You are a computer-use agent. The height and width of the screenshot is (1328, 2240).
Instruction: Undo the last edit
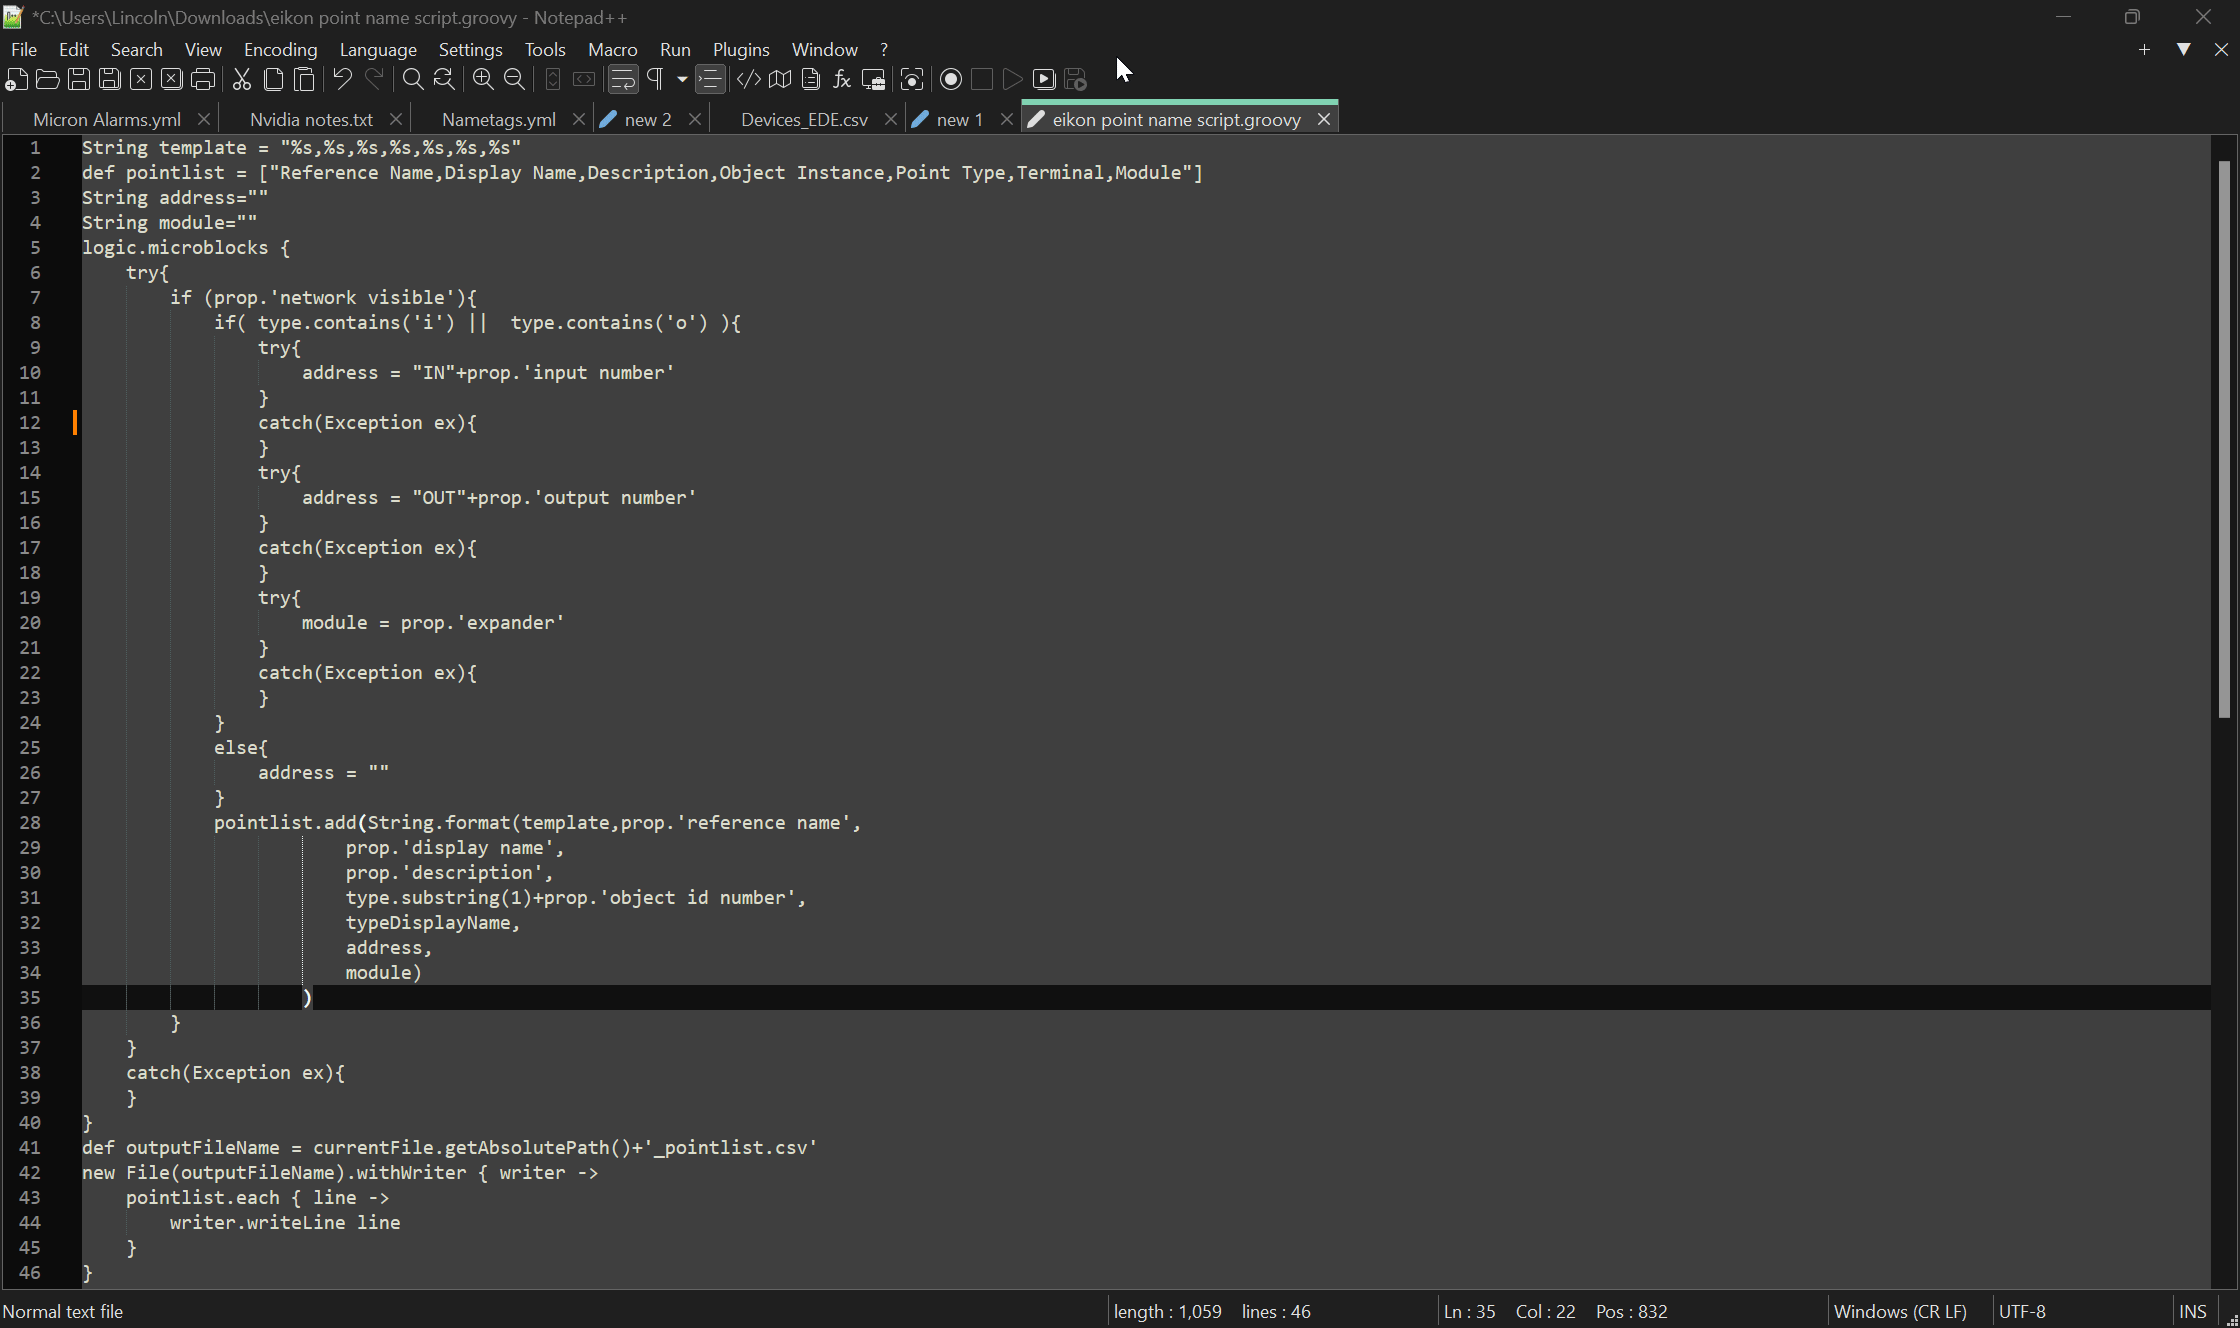pos(343,79)
